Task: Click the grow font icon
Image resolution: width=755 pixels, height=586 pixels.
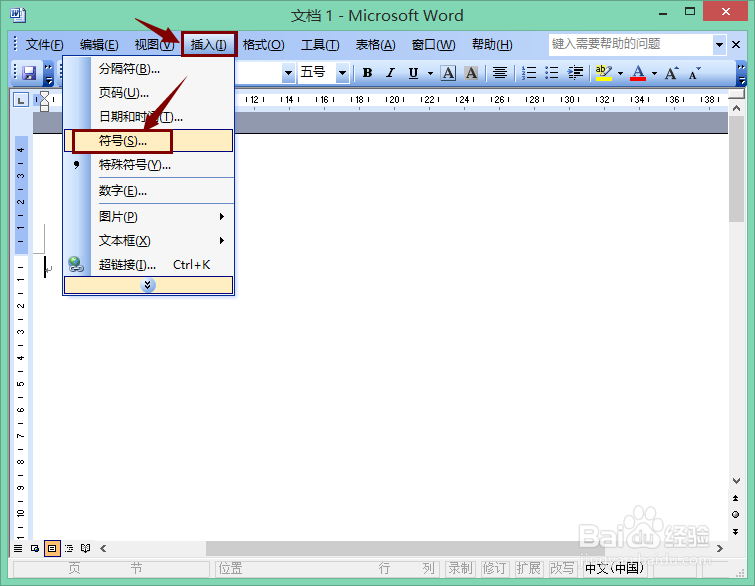Action: (672, 73)
